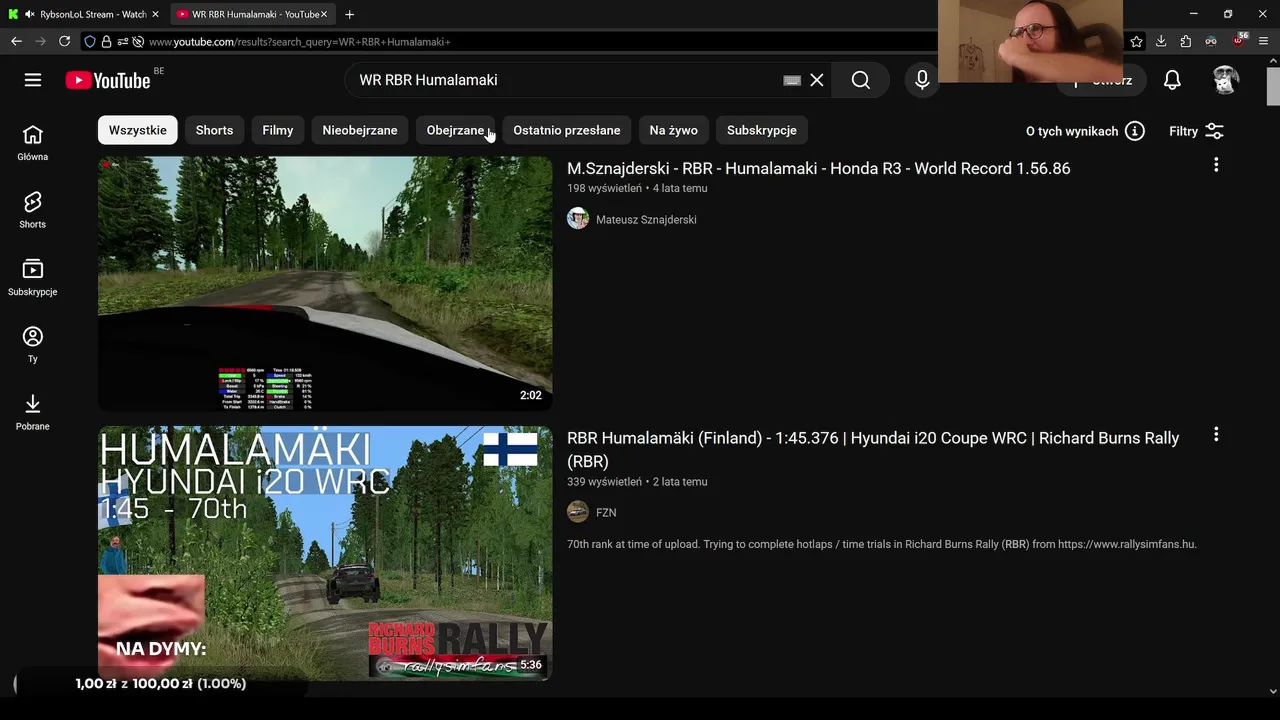Click the Honda R3 video thumbnail
Screen dimensions: 1280x720
coord(325,283)
